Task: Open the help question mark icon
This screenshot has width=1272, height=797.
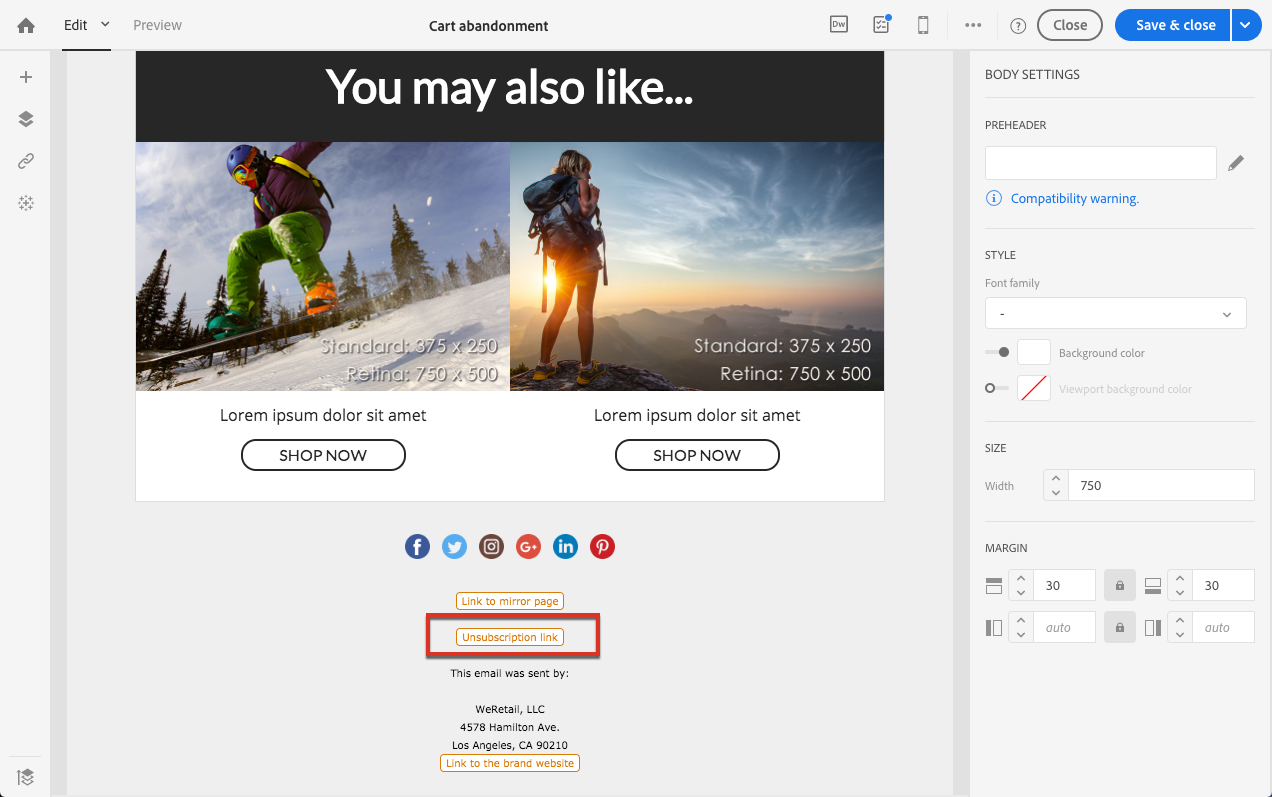Action: pos(1018,26)
